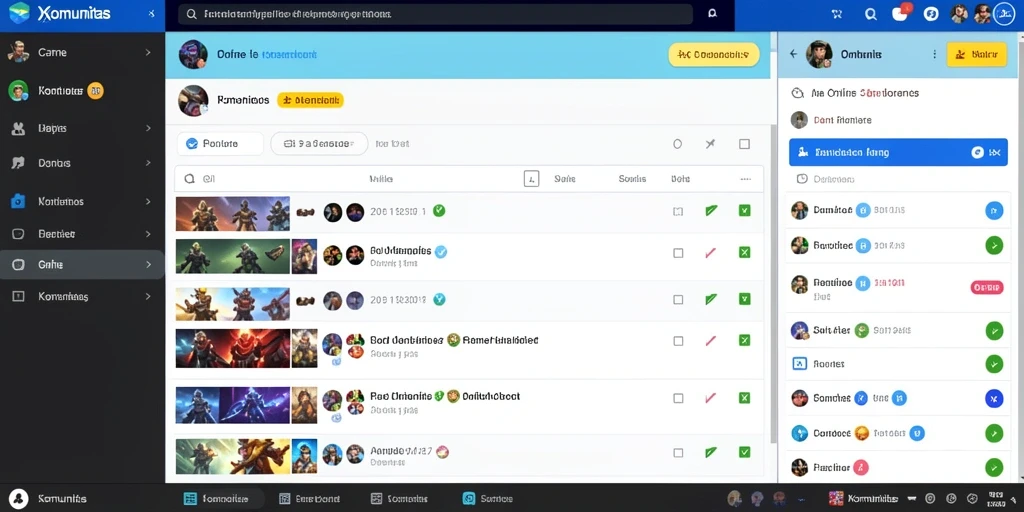Click the blue round button in the first member row

(994, 210)
